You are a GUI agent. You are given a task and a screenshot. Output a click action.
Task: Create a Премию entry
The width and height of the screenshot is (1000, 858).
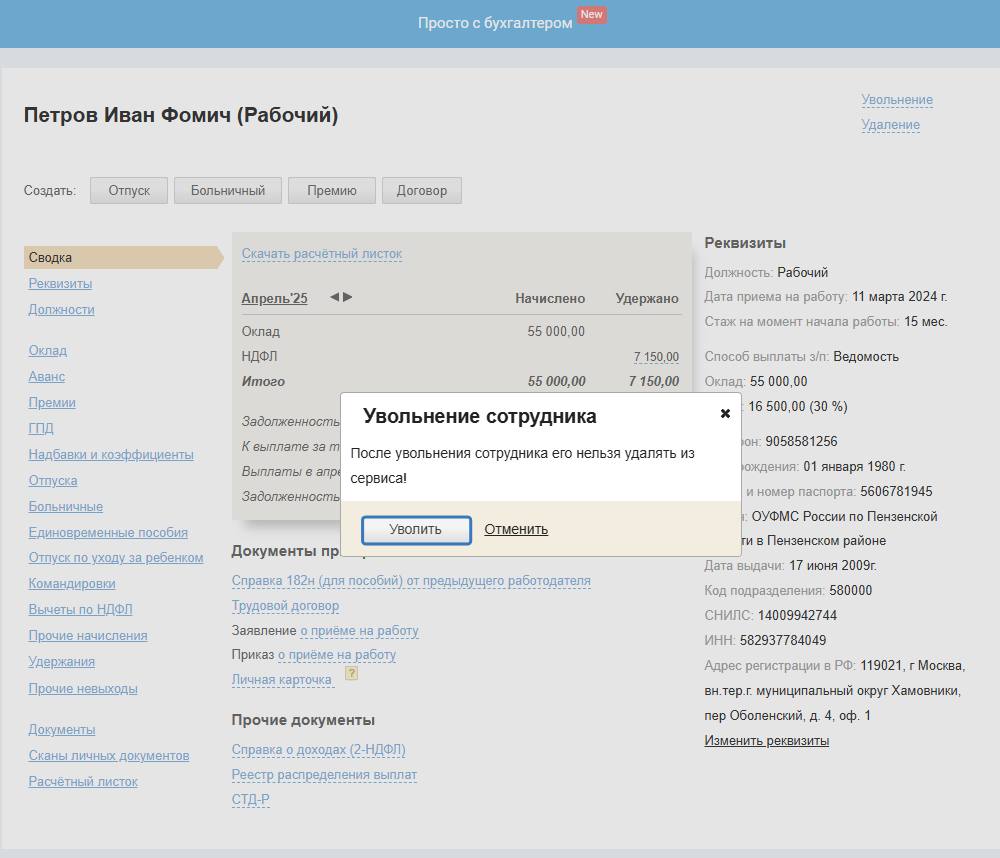click(331, 190)
